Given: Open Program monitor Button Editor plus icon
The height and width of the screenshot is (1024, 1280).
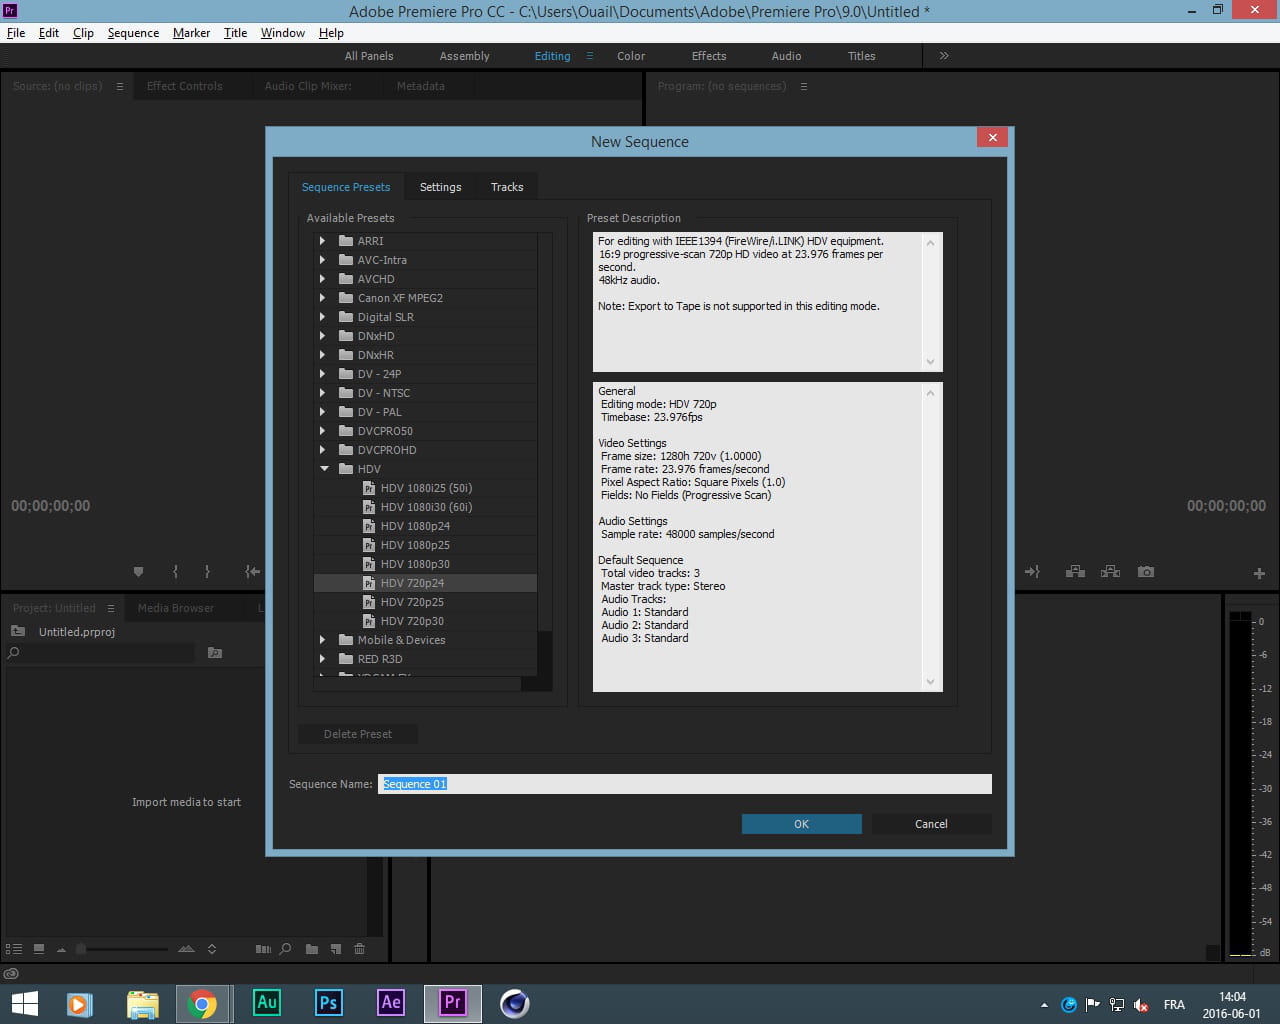Looking at the screenshot, I should pyautogui.click(x=1259, y=573).
